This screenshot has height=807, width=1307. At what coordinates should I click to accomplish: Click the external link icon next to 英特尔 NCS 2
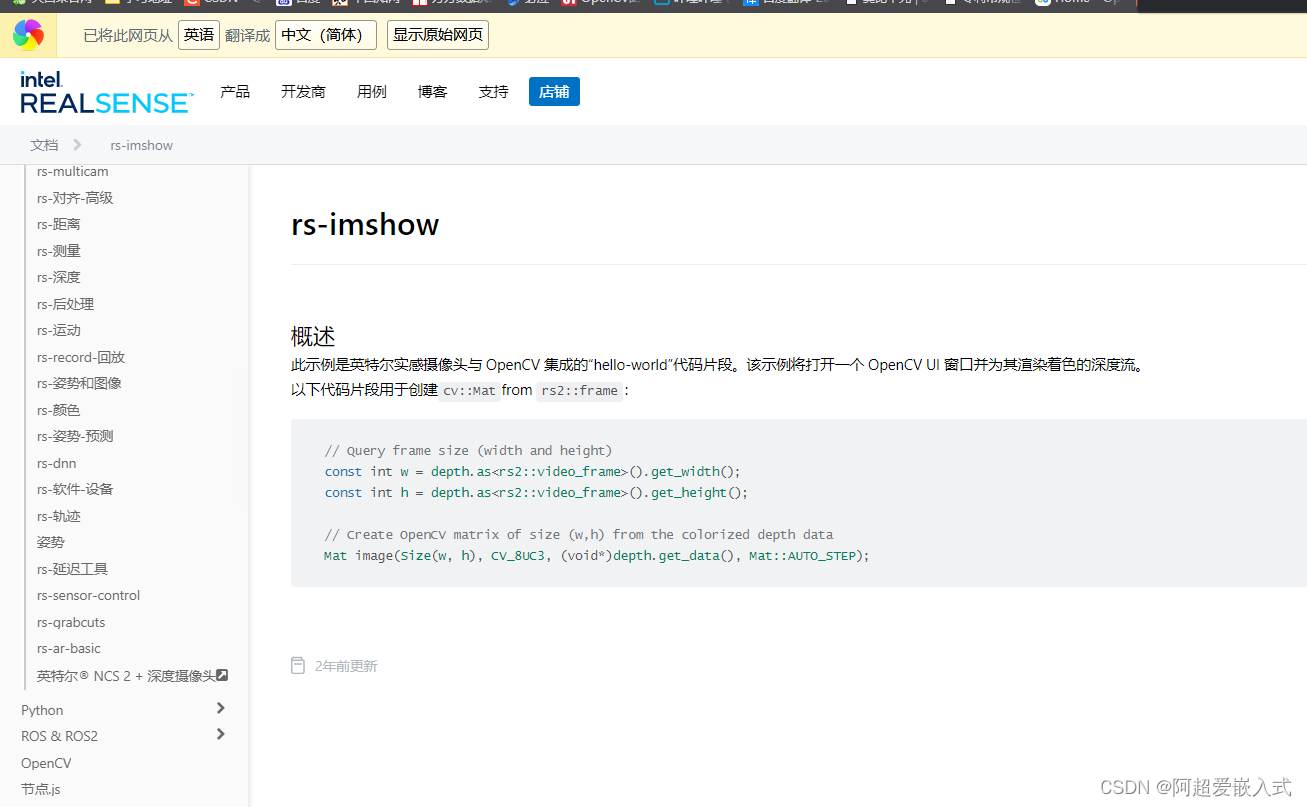(x=222, y=675)
